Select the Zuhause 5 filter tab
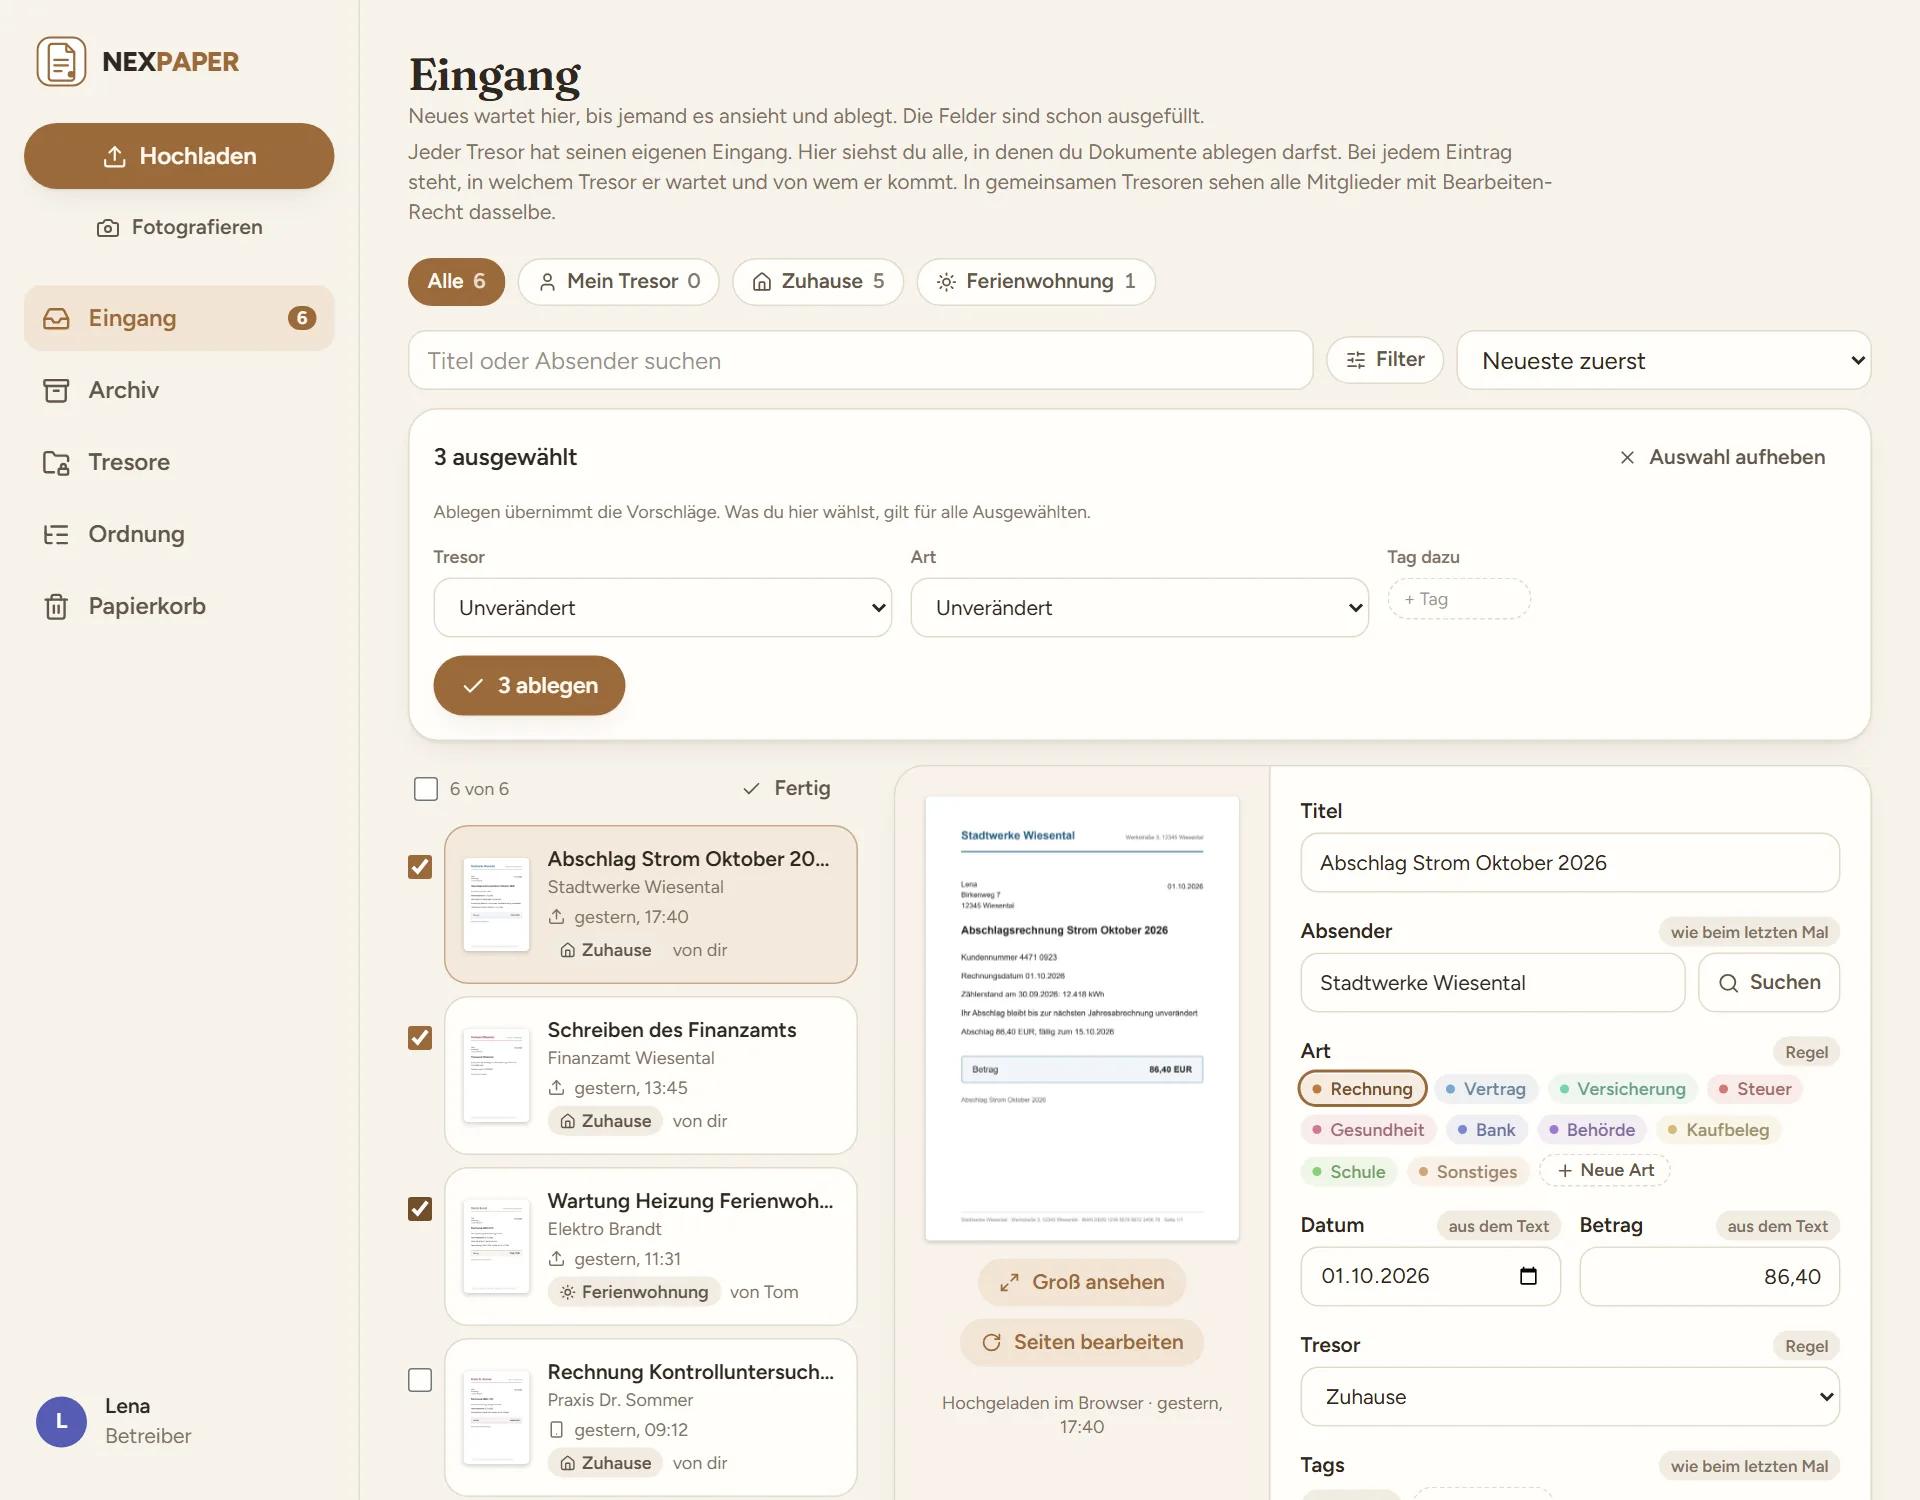The height and width of the screenshot is (1500, 1920). tap(817, 282)
